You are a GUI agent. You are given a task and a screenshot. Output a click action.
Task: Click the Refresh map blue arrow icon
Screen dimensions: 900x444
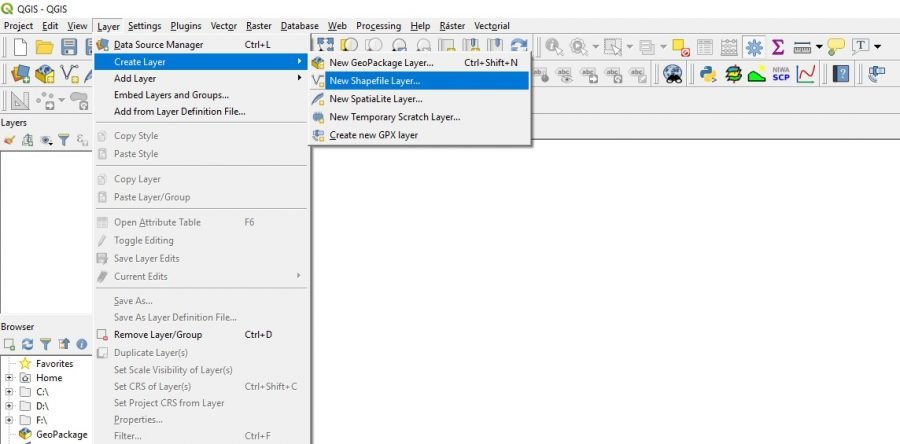519,46
